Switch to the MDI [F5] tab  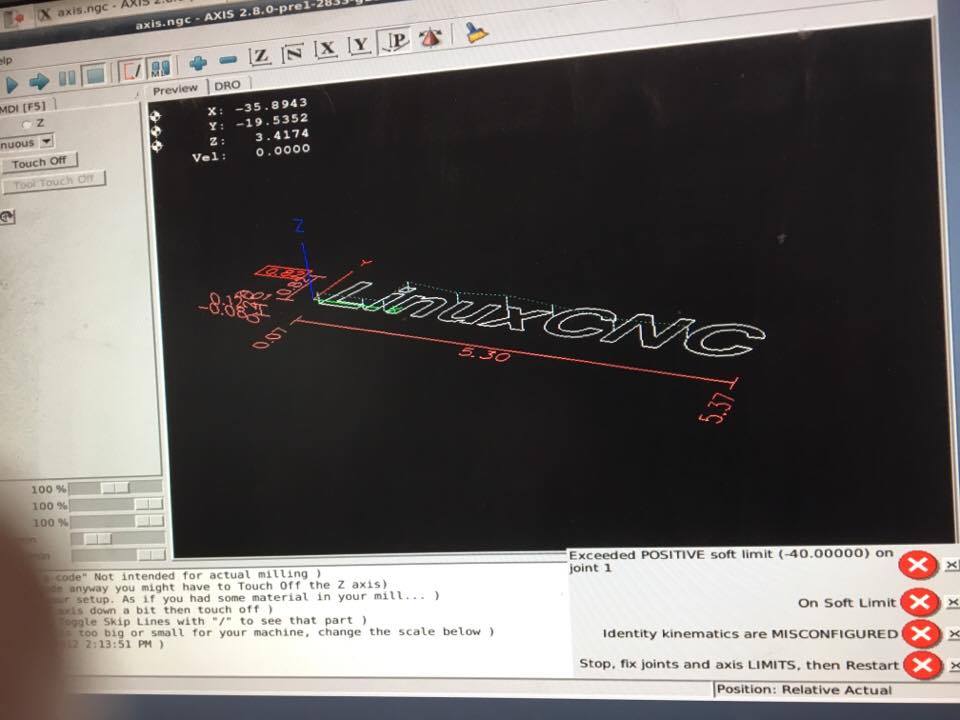coord(24,107)
